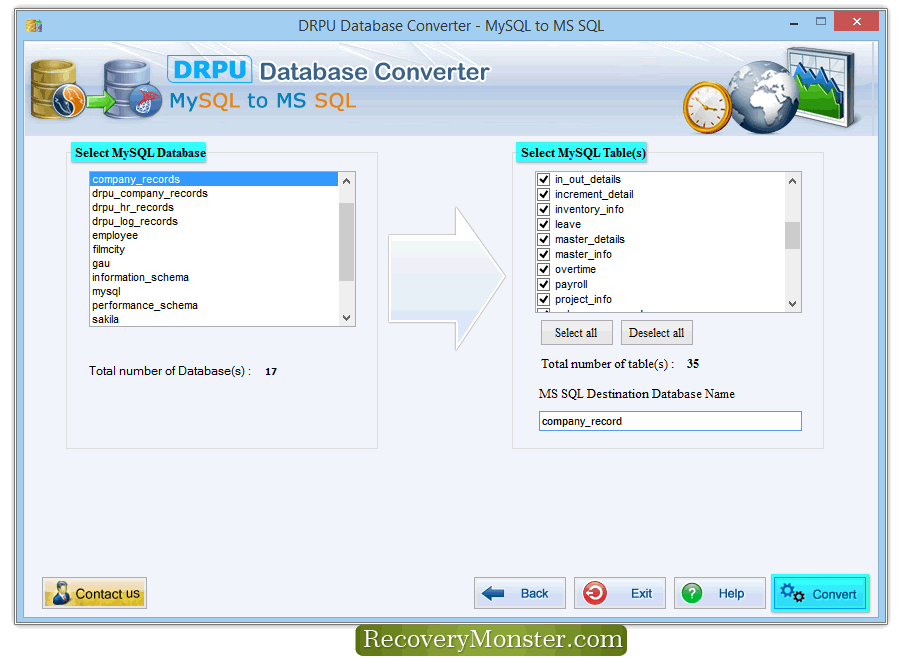
Task: Click the green arrow between database icons
Action: point(101,102)
